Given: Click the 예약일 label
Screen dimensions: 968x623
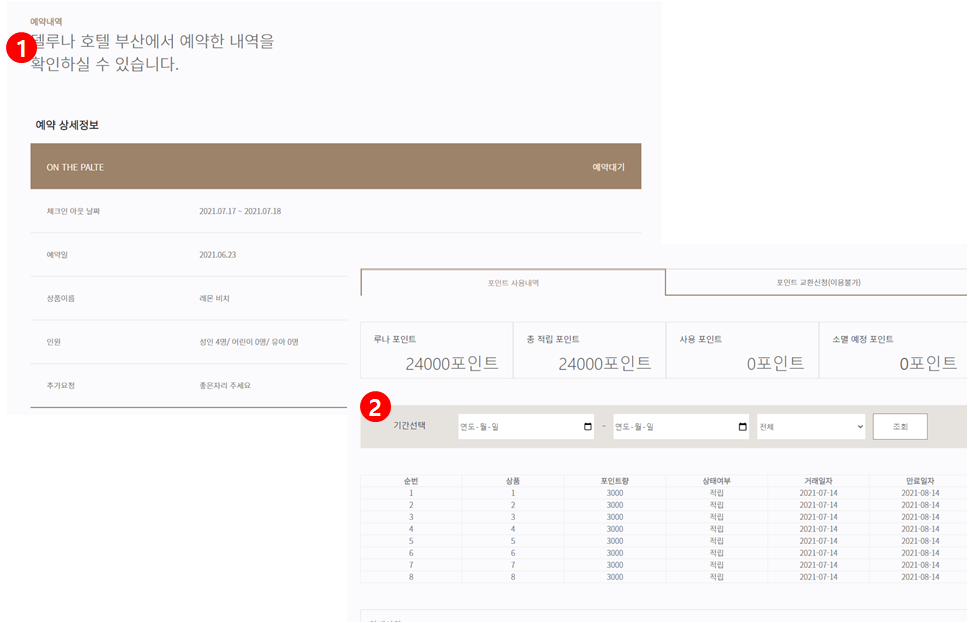Looking at the screenshot, I should (57, 254).
